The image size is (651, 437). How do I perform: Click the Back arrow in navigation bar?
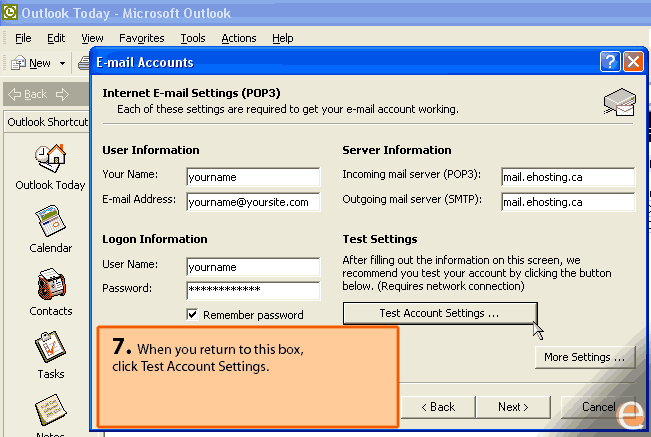pos(13,94)
